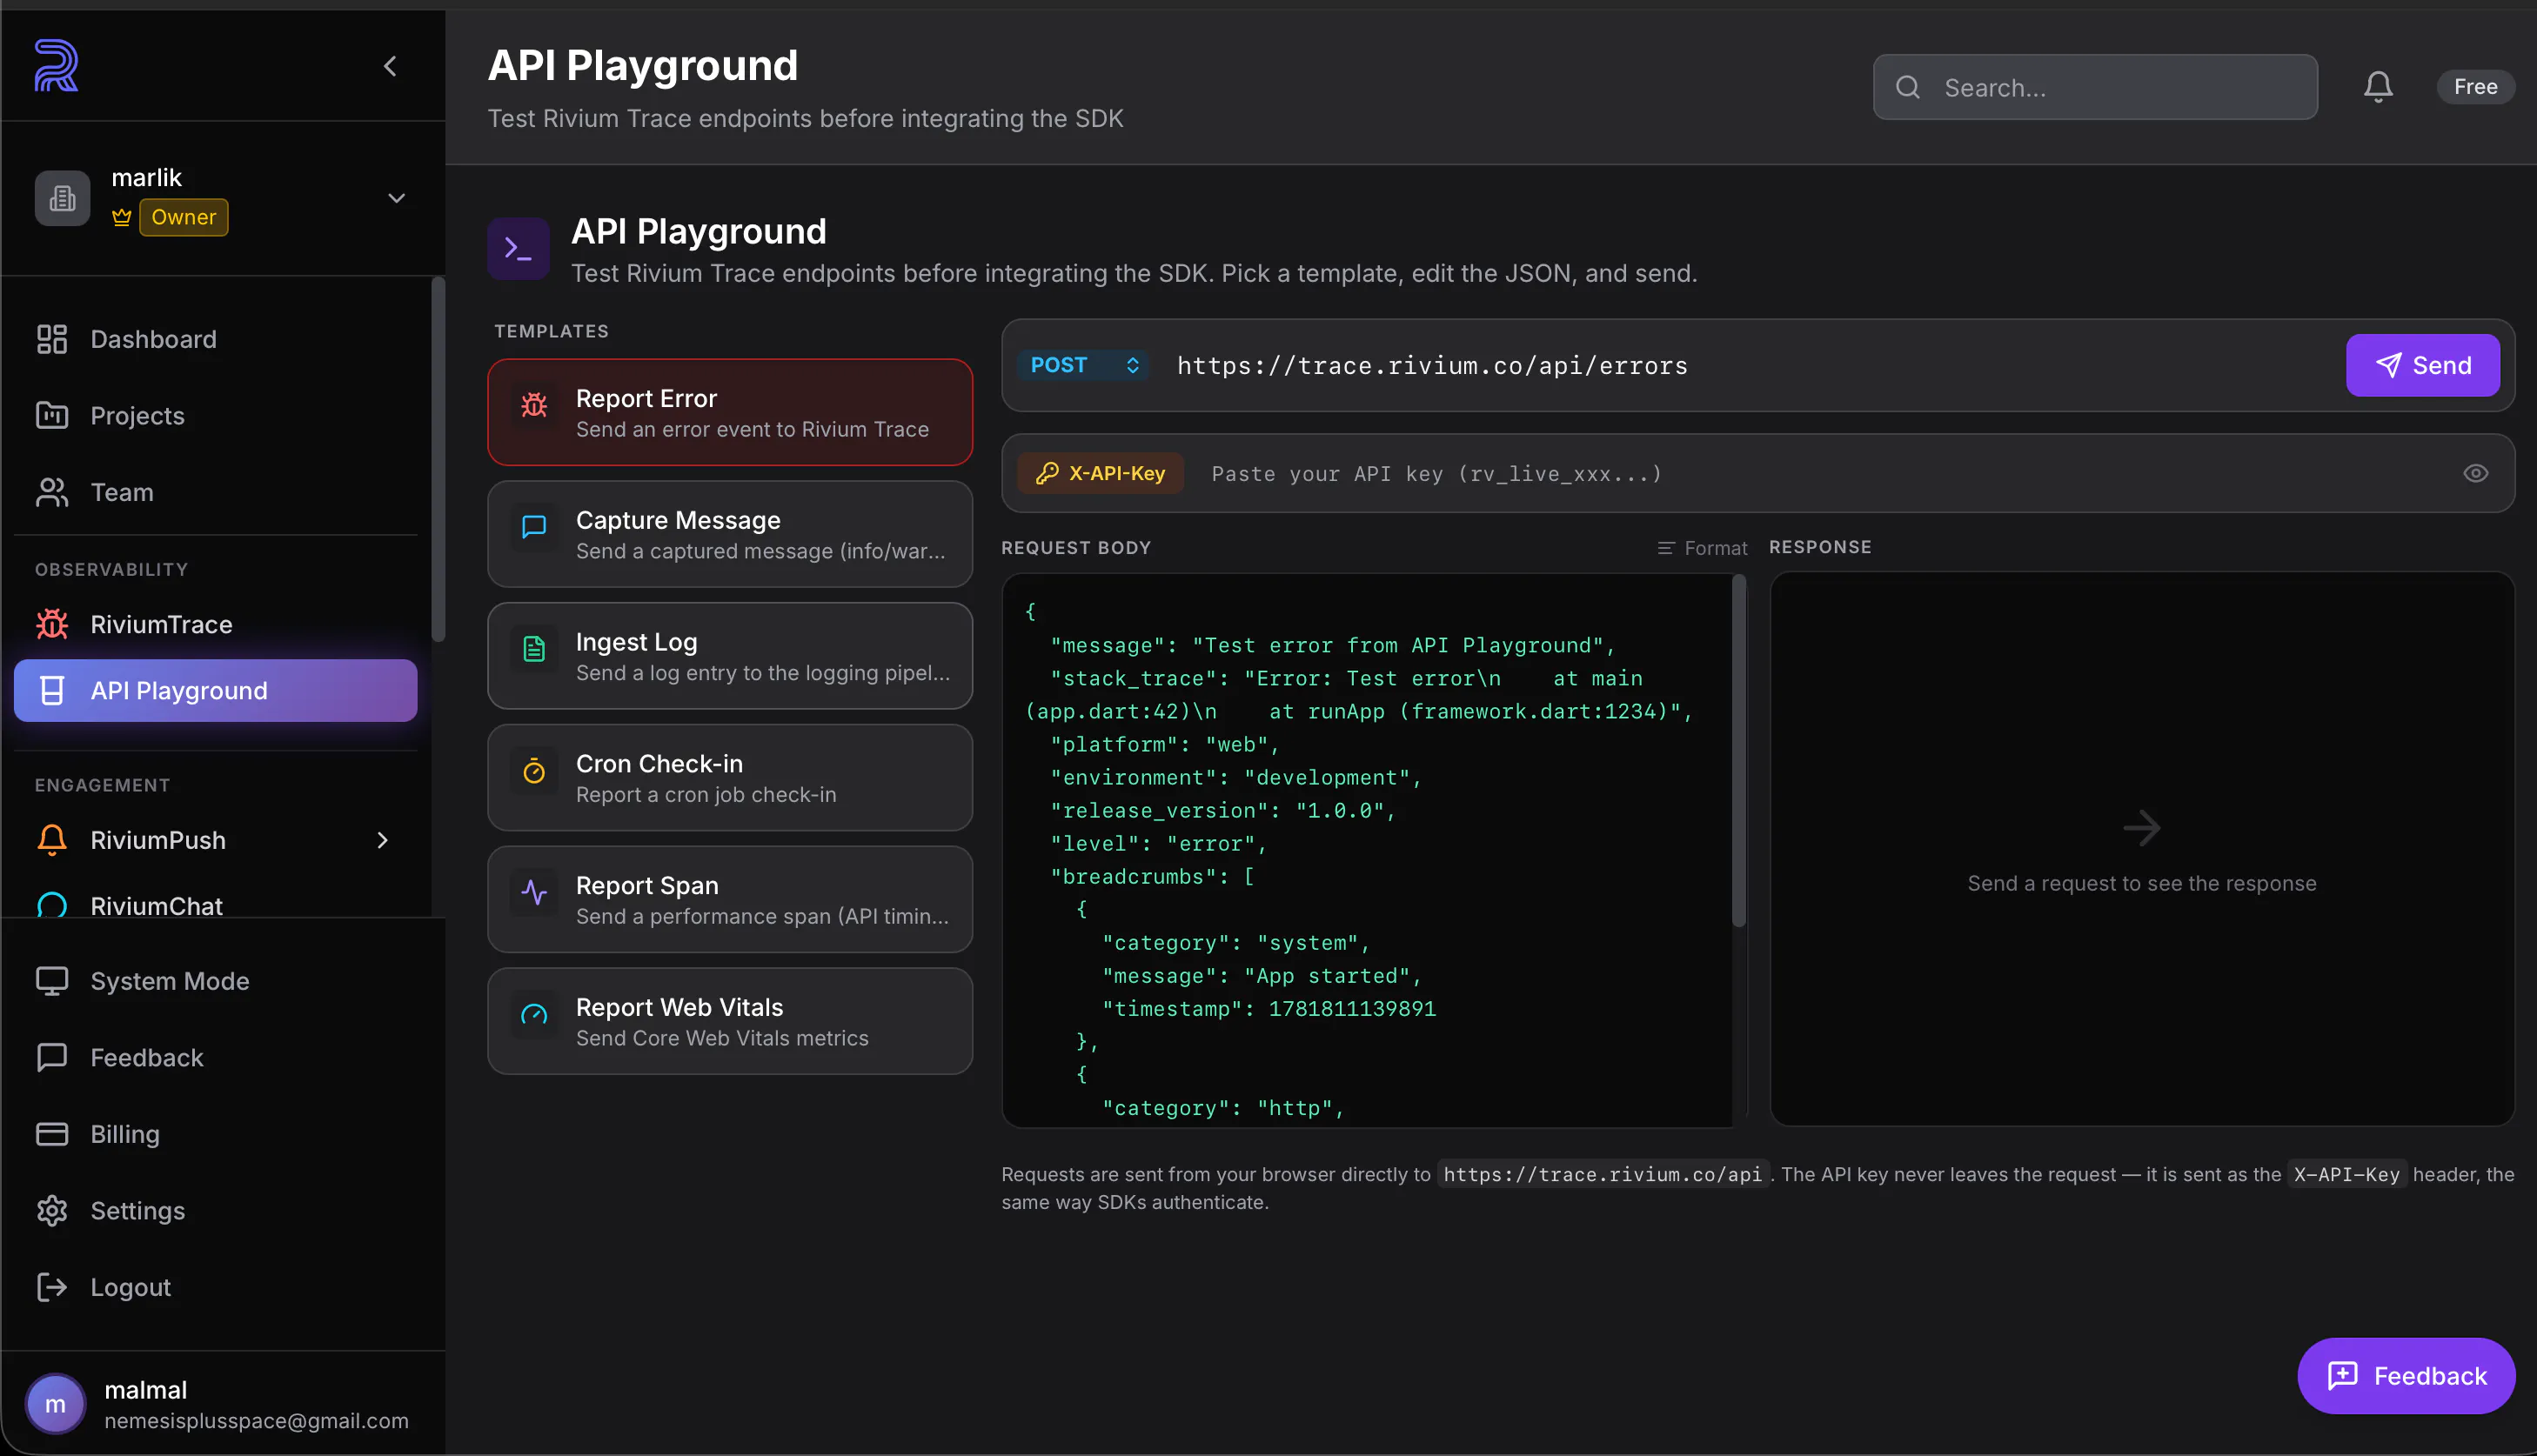The width and height of the screenshot is (2537, 1456).
Task: Open the marlik organization switcher chevron
Action: (397, 198)
